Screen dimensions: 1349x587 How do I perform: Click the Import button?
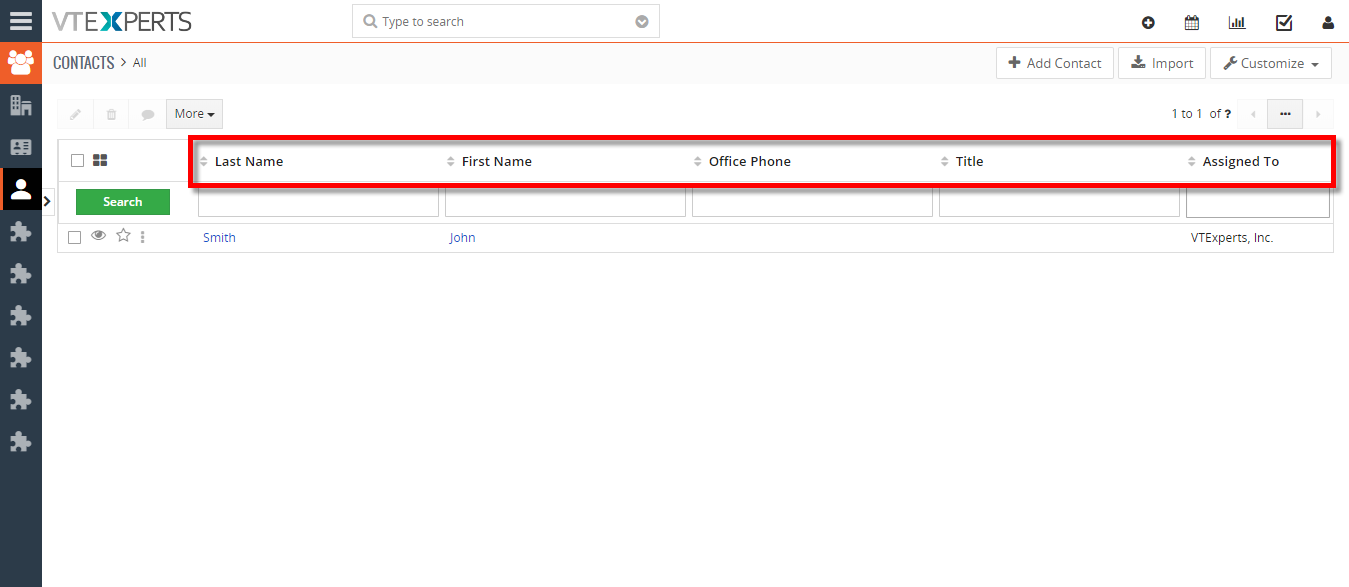pyautogui.click(x=1162, y=63)
